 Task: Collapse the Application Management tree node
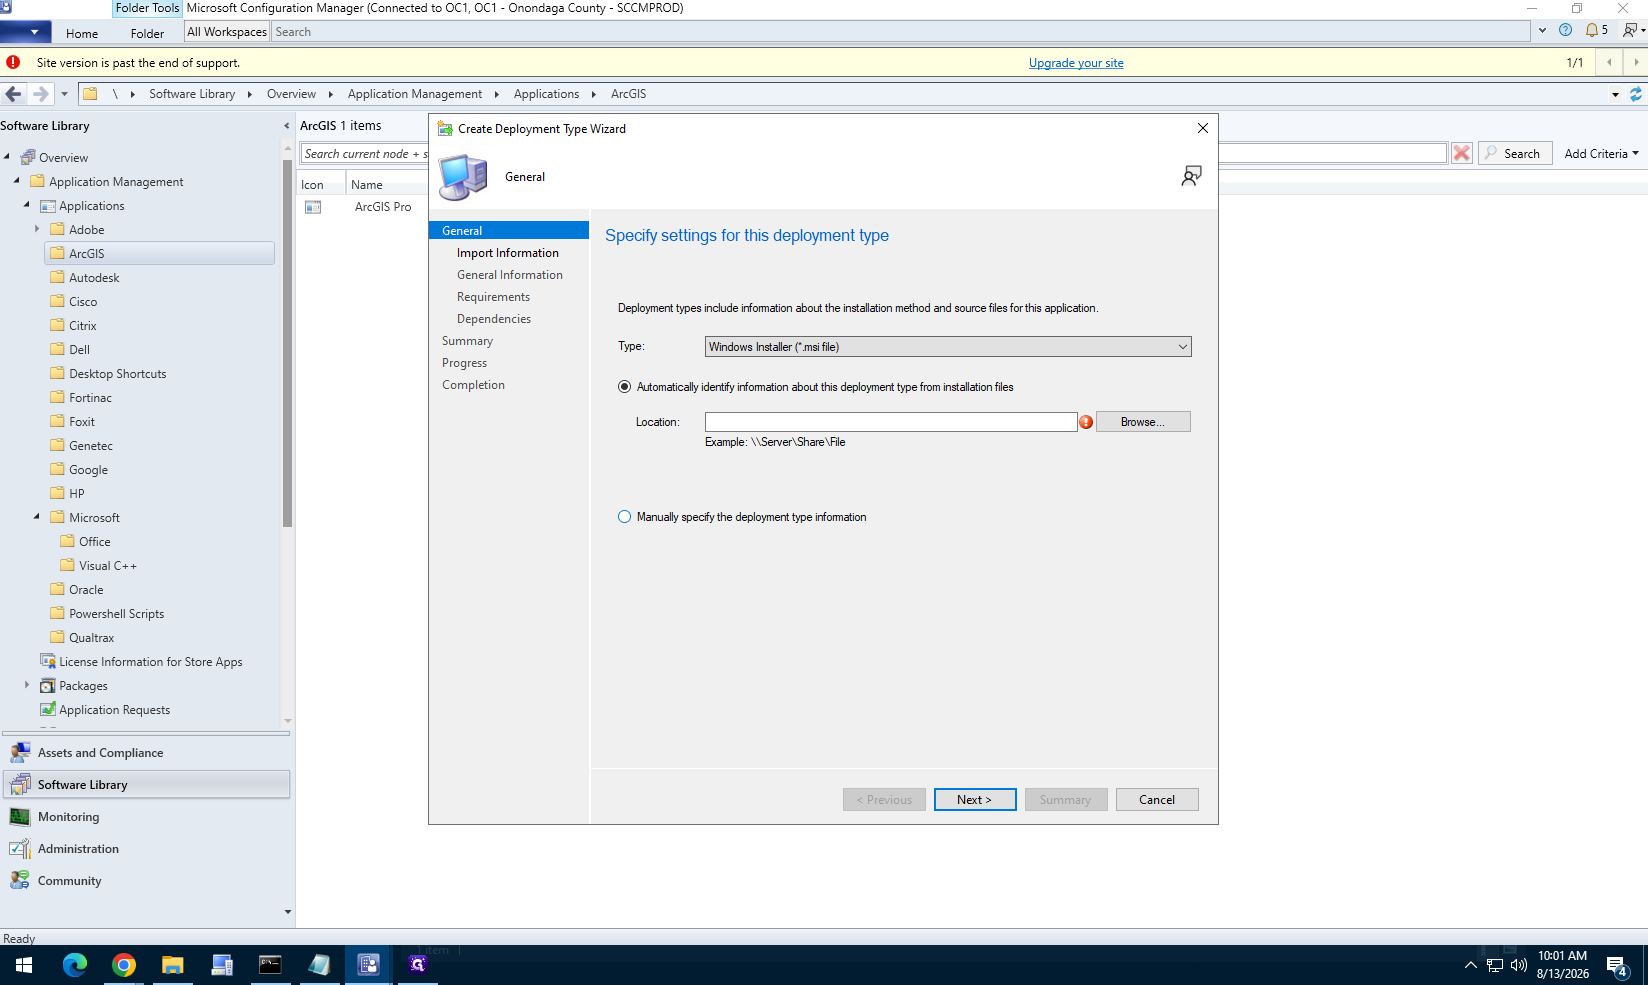tap(17, 181)
